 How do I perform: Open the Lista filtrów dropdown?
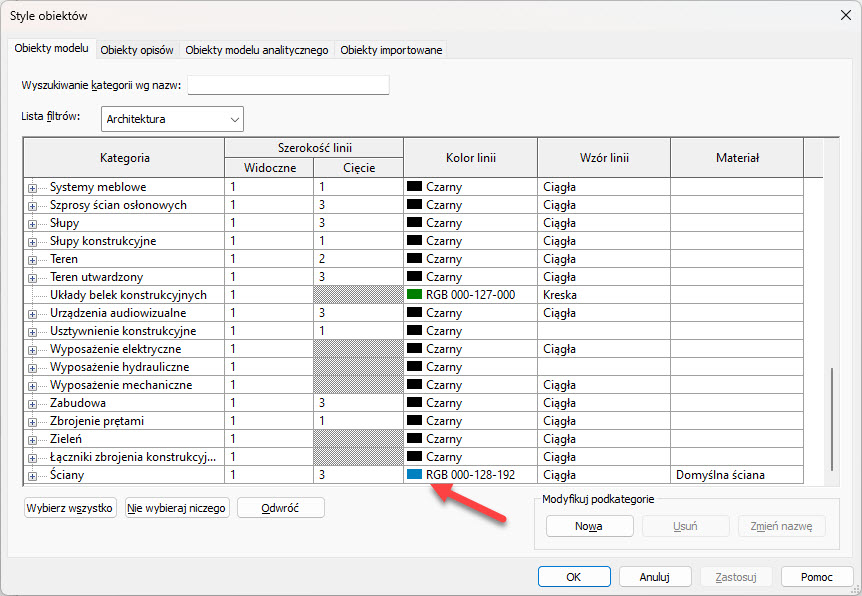[x=172, y=119]
